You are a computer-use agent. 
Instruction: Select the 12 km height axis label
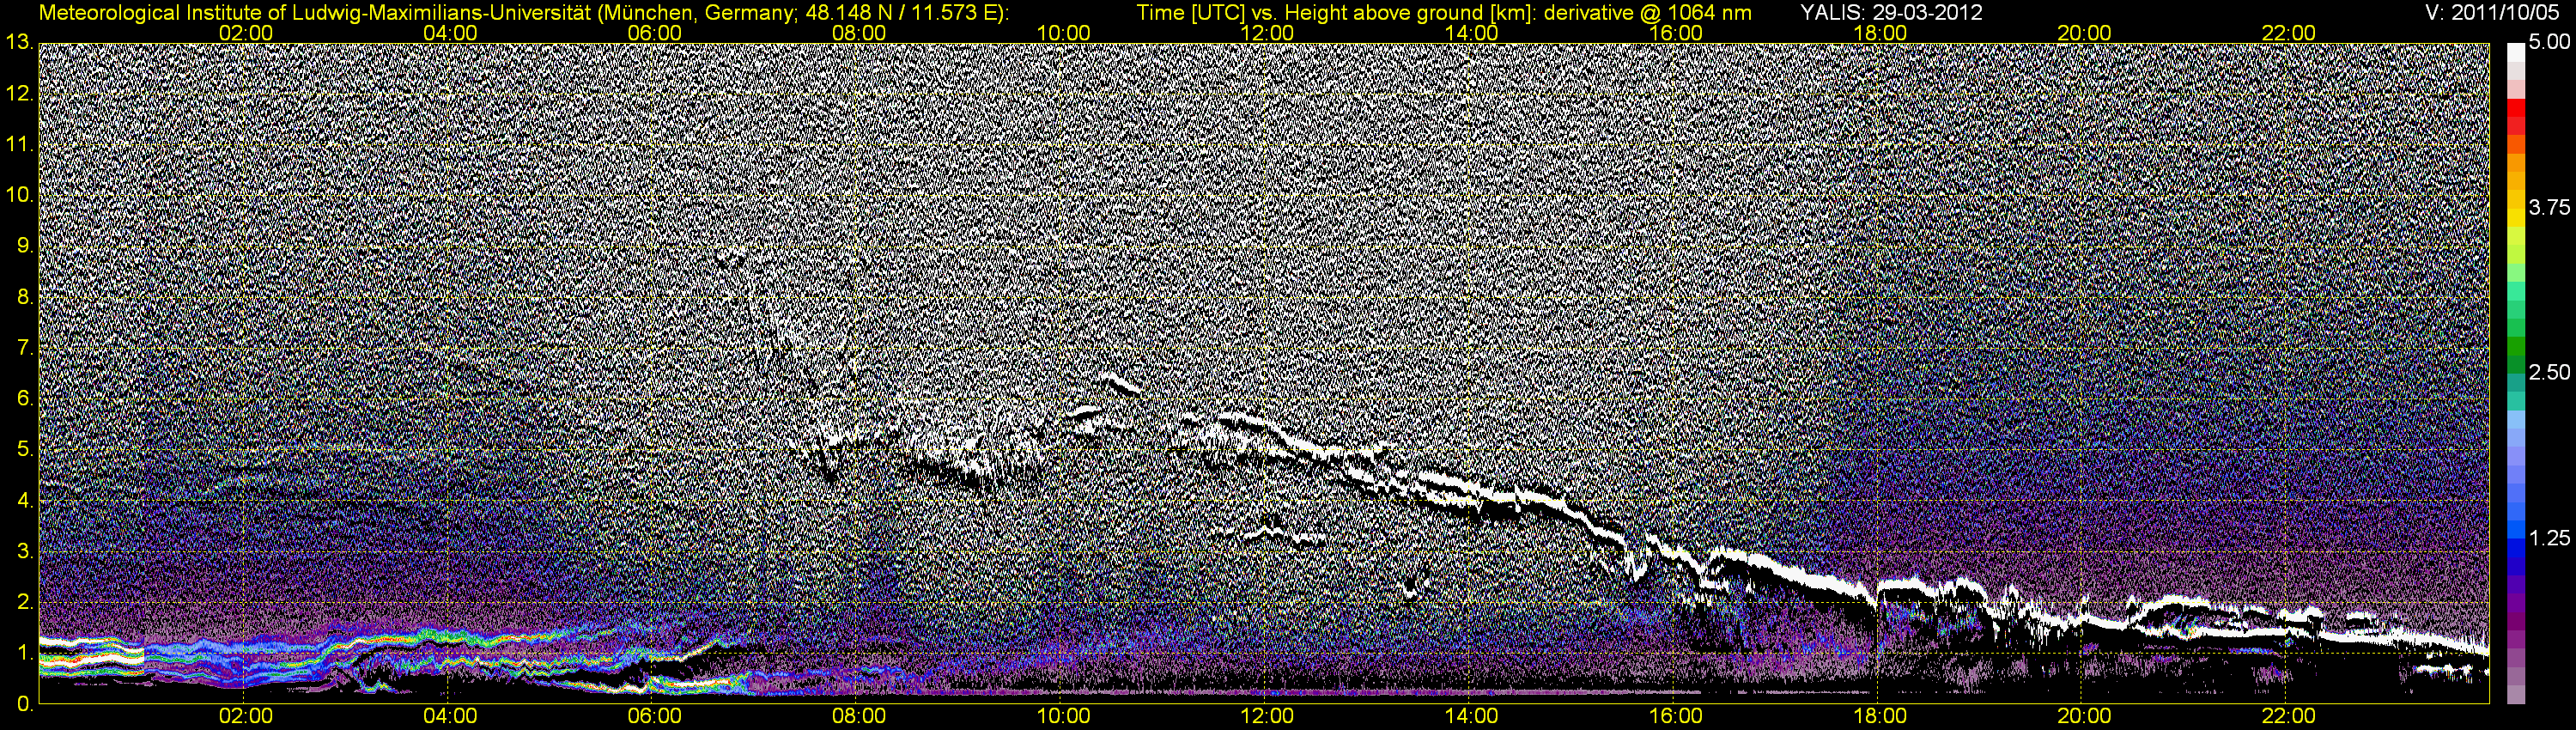[x=18, y=94]
